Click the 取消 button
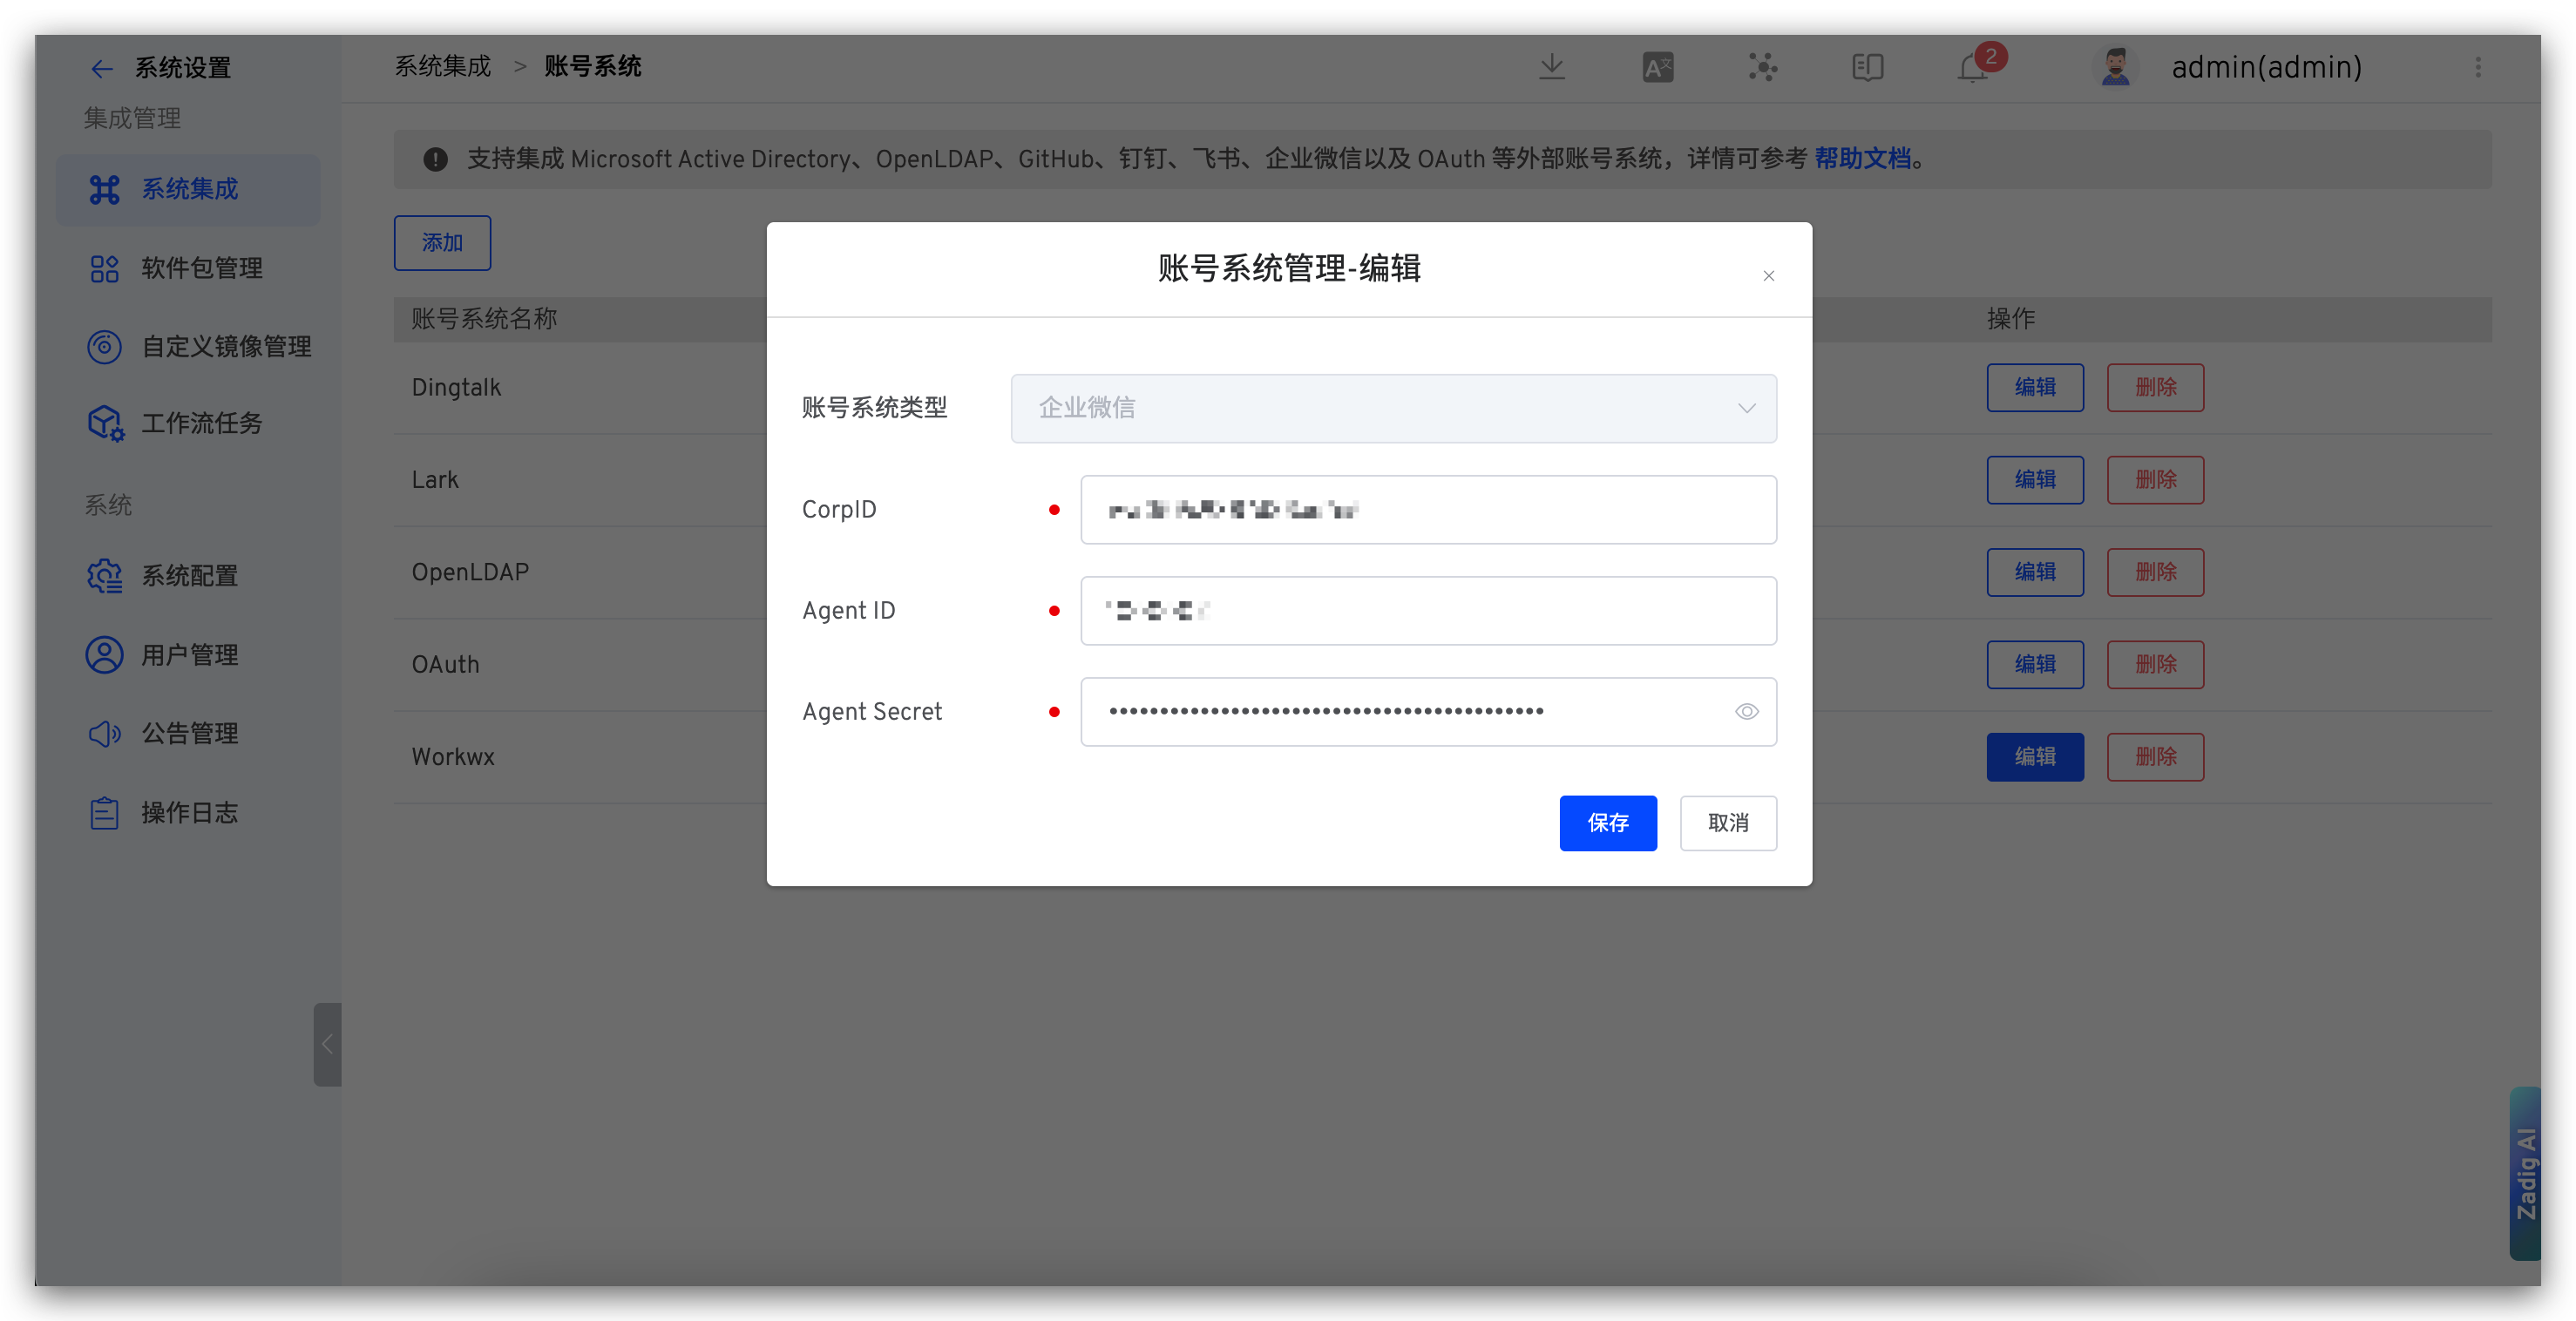The image size is (2576, 1321). tap(1727, 823)
